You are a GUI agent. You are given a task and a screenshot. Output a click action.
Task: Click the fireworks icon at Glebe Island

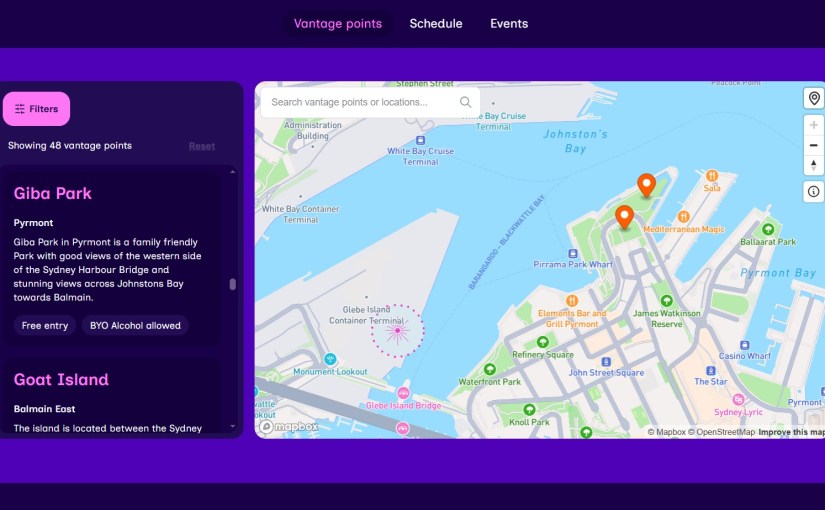tap(397, 330)
